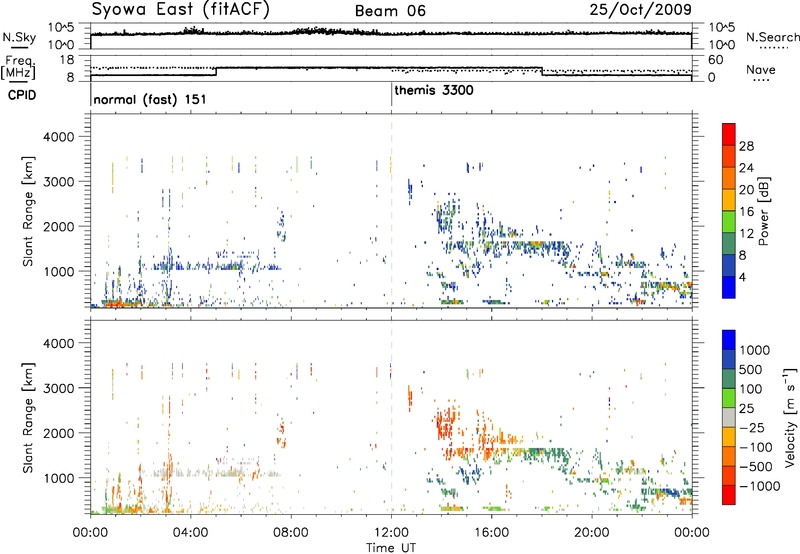The width and height of the screenshot is (800, 554).
Task: Click the '8' Power colorbar label
Action: (742, 255)
